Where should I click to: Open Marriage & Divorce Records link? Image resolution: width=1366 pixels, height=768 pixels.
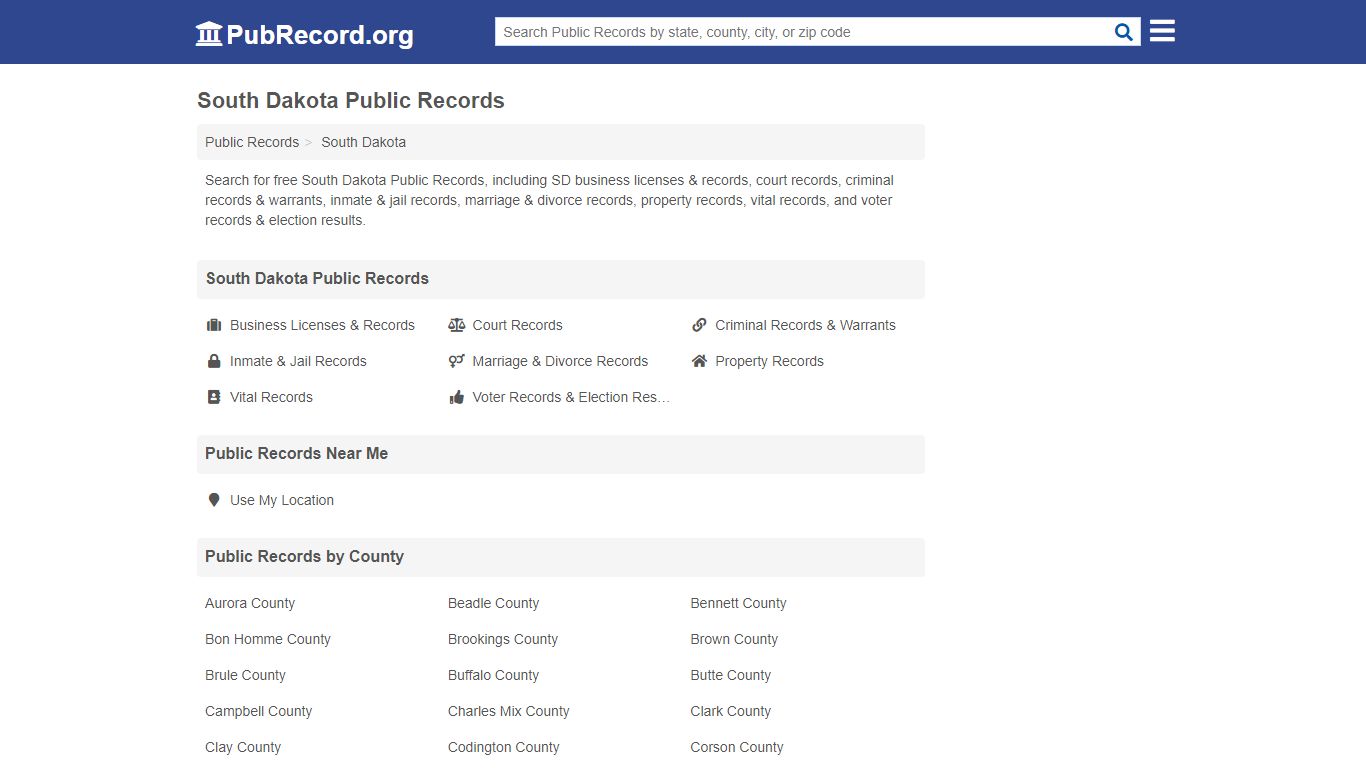click(x=560, y=361)
